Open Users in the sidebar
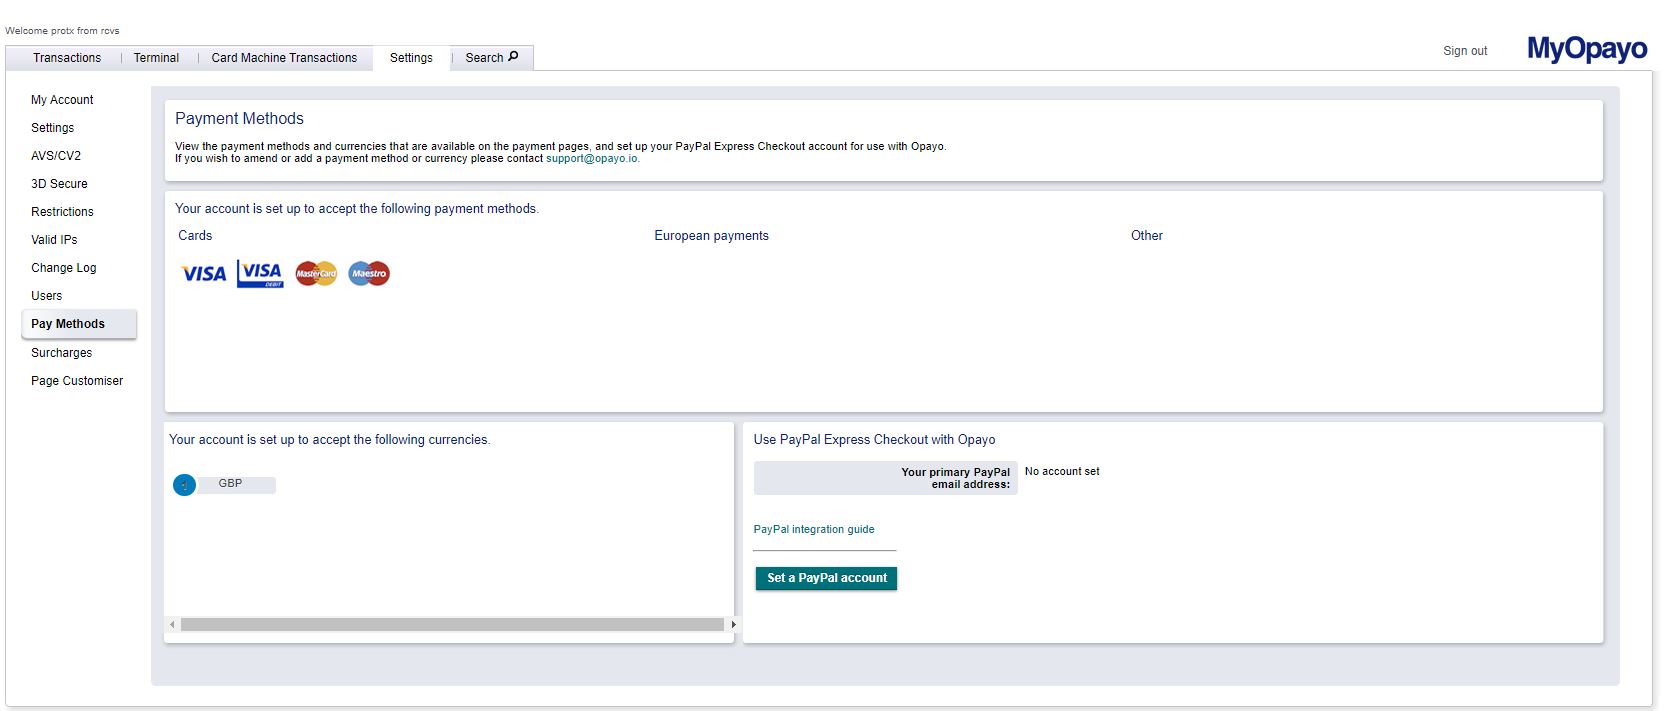The width and height of the screenshot is (1667, 711). coord(47,296)
